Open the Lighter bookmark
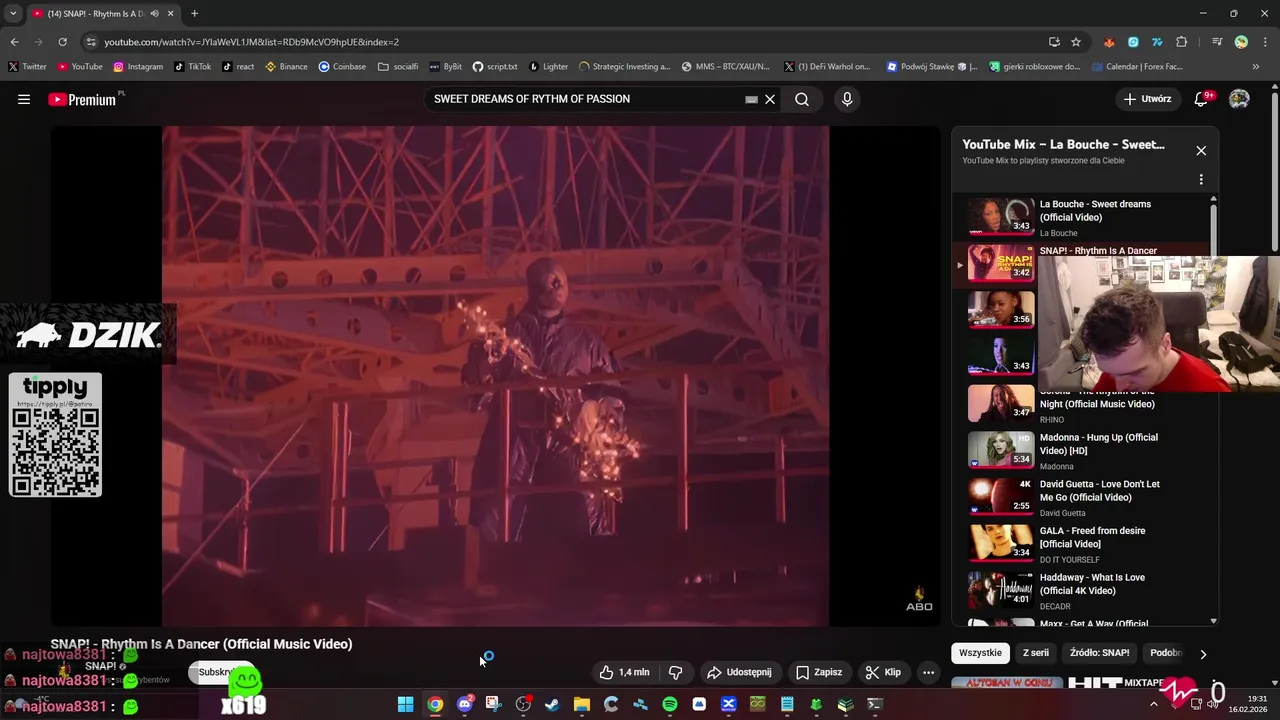Image resolution: width=1280 pixels, height=720 pixels. [548, 67]
